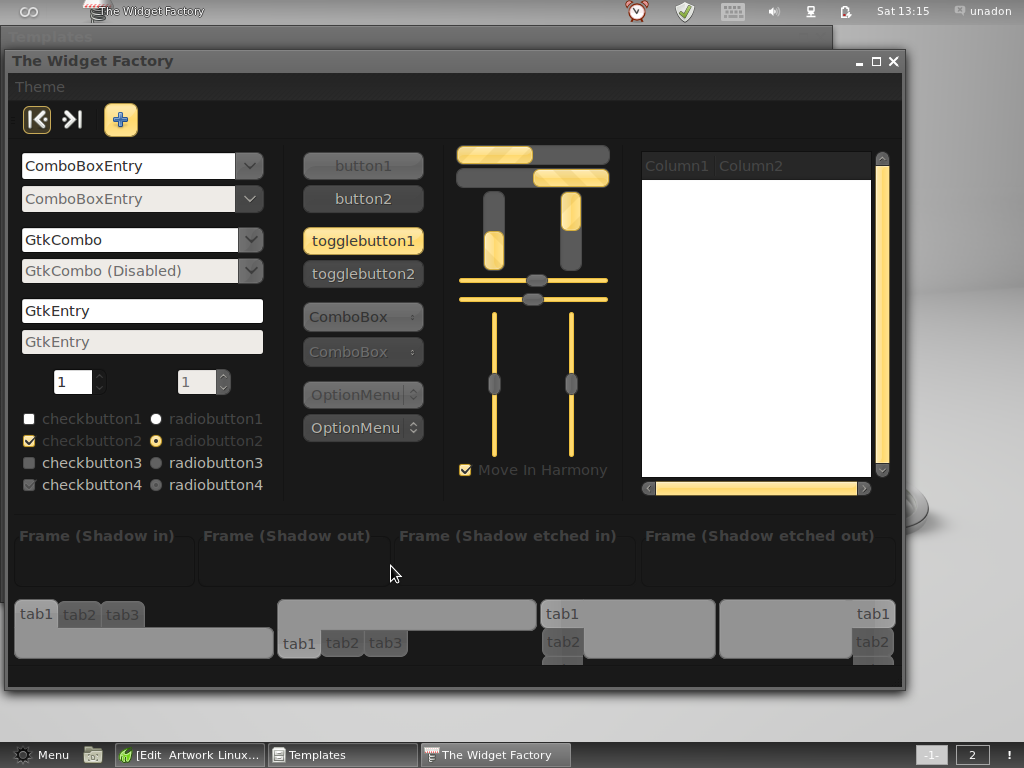Click the lower horizontal scale slider handle
1024x768 pixels.
tap(533, 300)
